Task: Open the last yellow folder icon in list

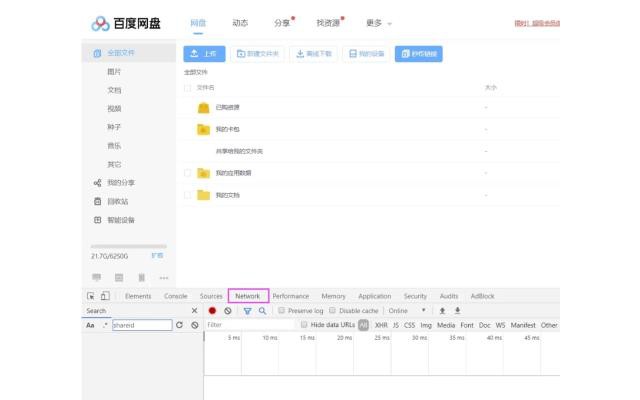Action: tap(203, 195)
